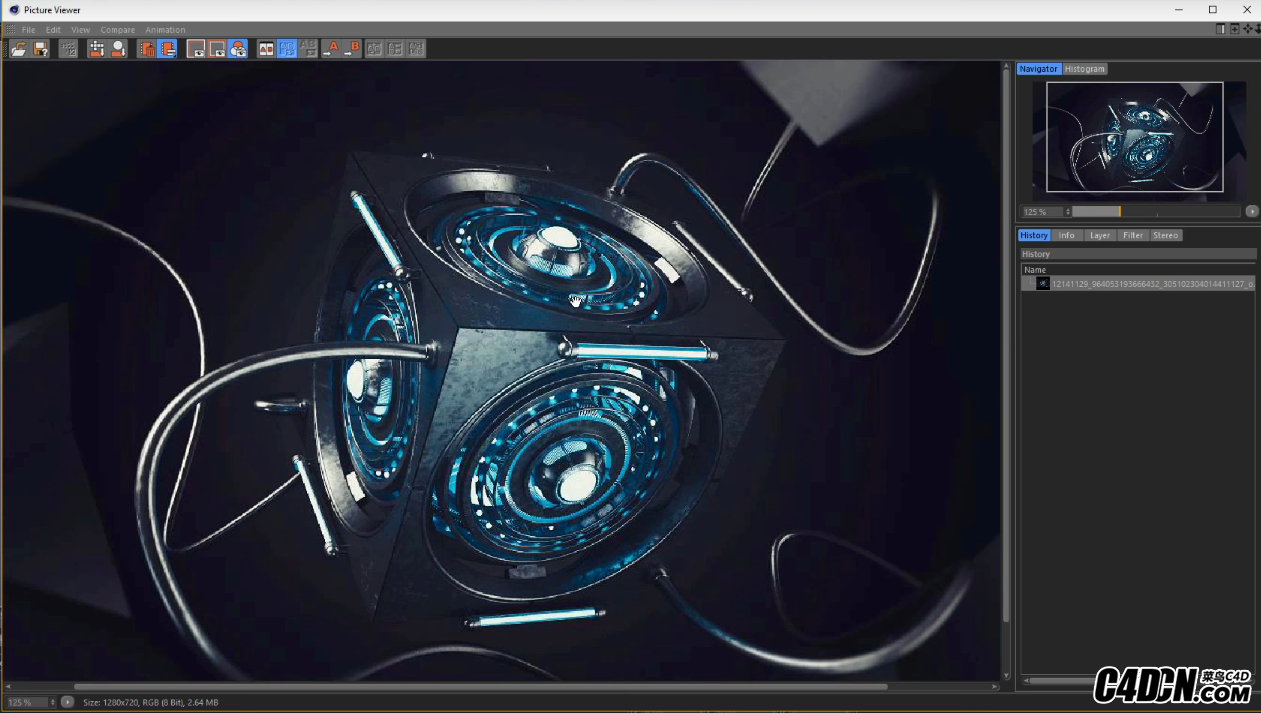Viewport: 1261px width, 713px height.
Task: Click the round arrow button beside zoom slider
Action: click(x=1252, y=212)
